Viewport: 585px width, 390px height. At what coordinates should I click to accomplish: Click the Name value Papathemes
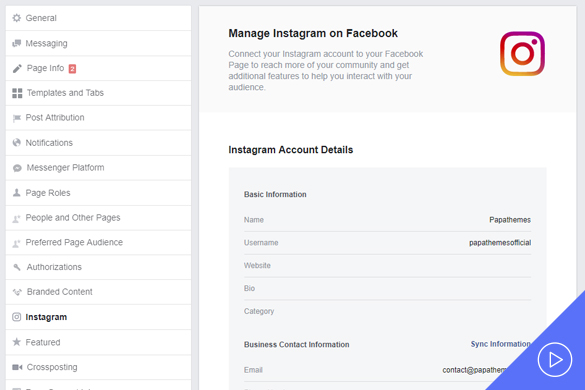point(510,220)
